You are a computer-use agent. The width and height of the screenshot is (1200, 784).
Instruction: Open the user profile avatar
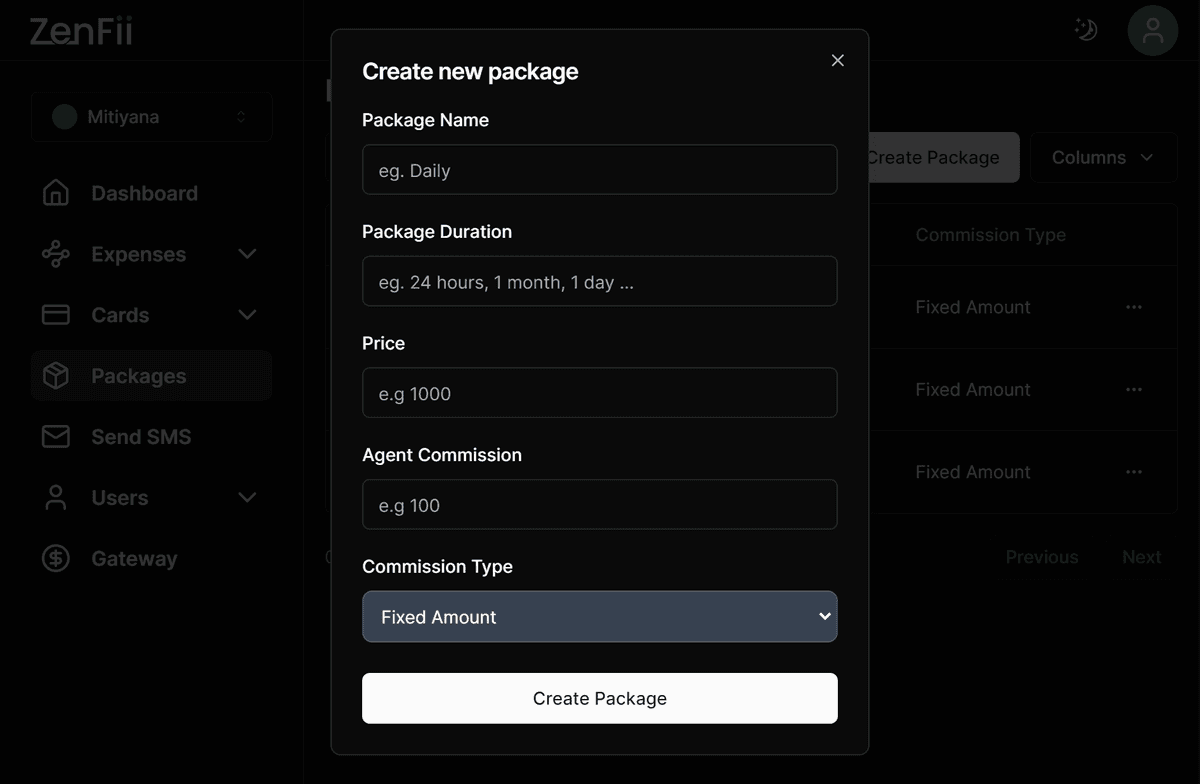tap(1152, 30)
